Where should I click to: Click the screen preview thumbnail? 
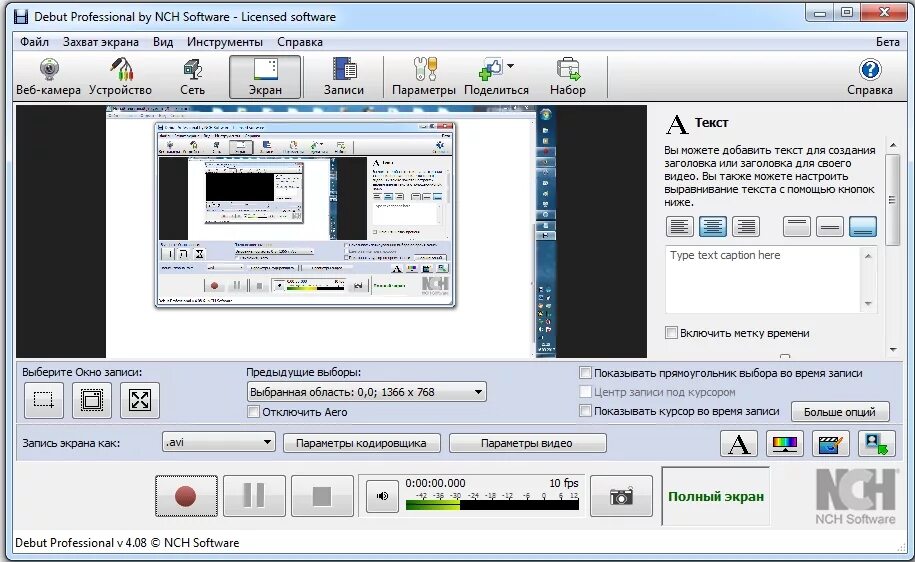tap(331, 231)
